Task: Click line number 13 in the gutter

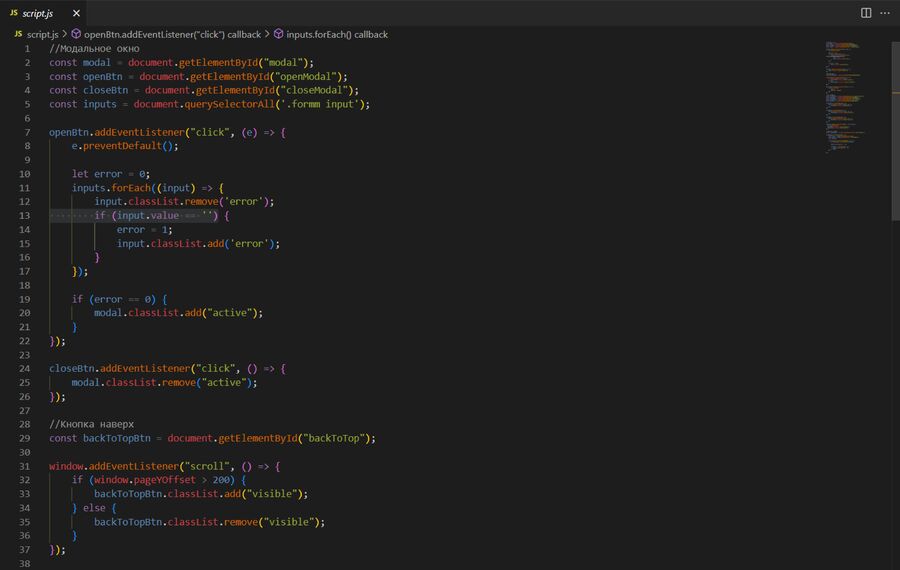Action: point(26,215)
